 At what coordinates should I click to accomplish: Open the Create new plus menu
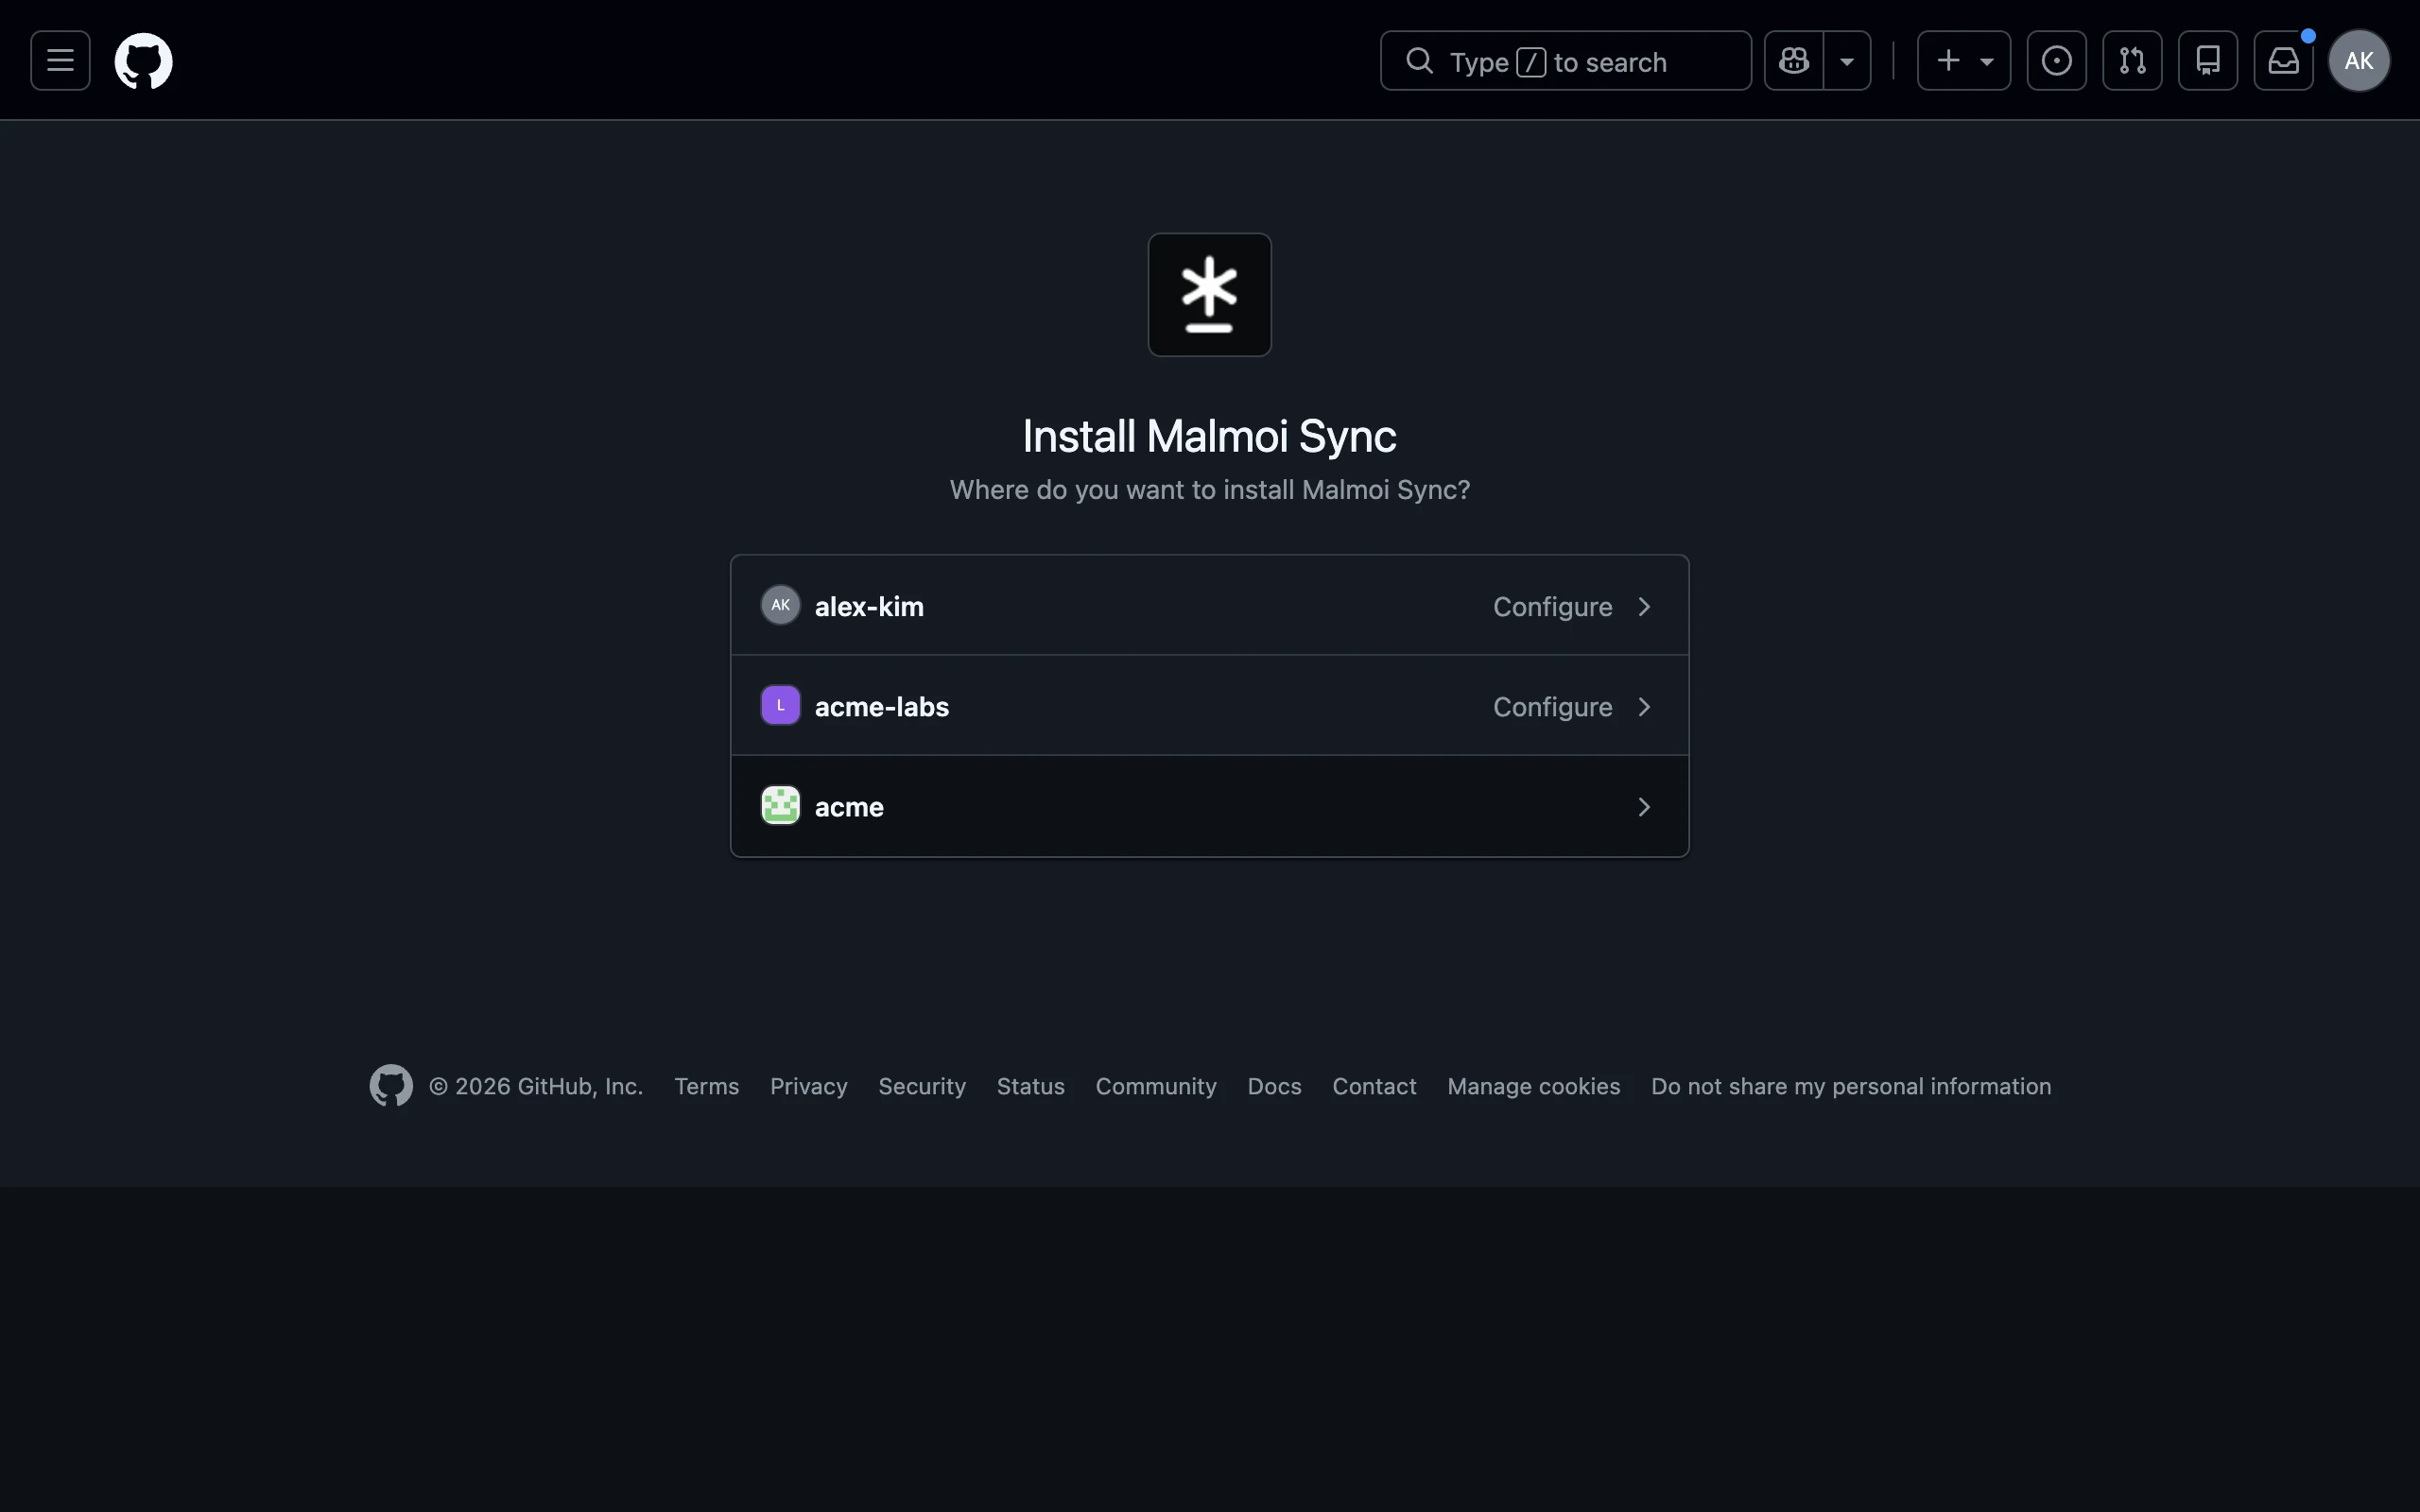[1964, 61]
